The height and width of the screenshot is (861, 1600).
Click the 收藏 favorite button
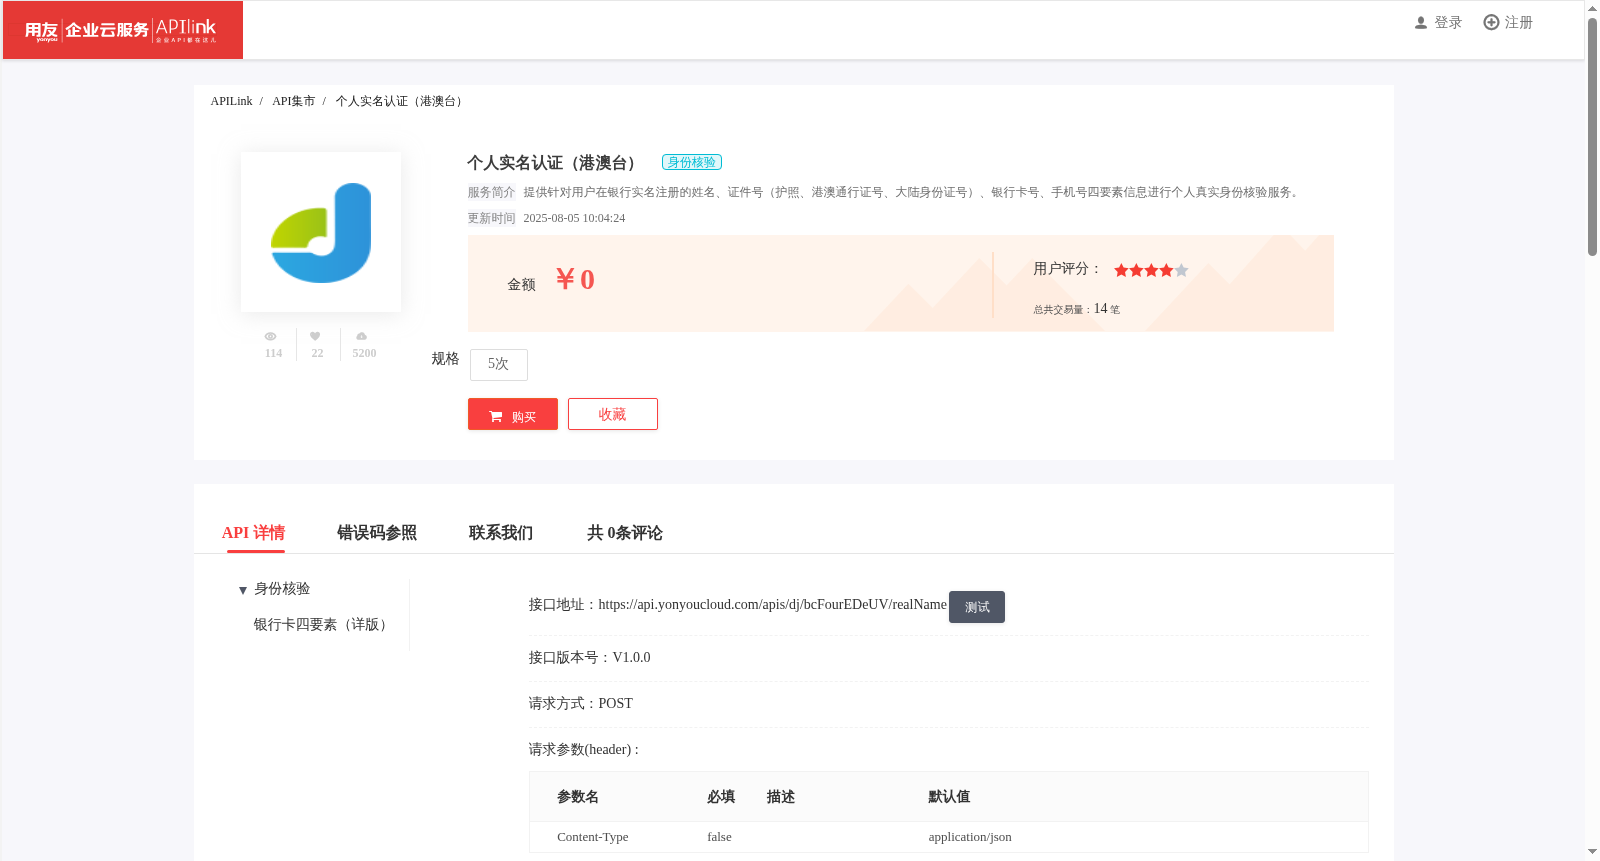[x=613, y=414]
